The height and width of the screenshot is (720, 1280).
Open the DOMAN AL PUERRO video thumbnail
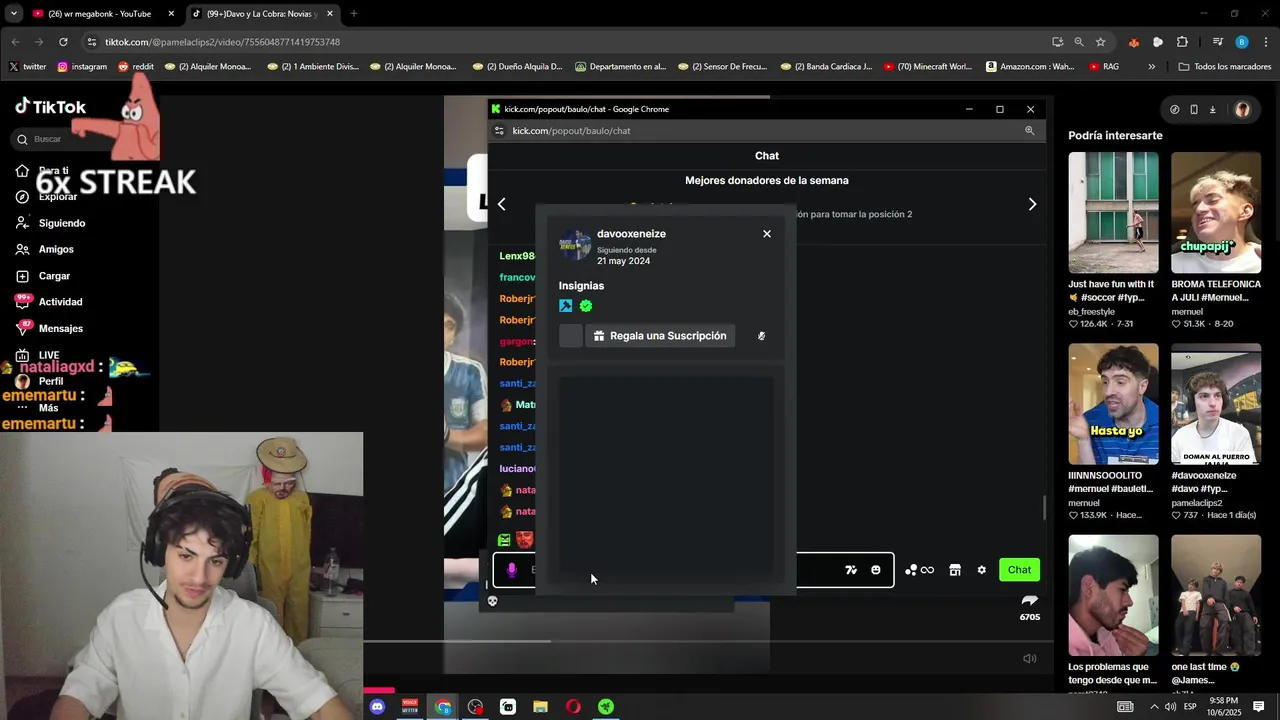[x=1216, y=404]
